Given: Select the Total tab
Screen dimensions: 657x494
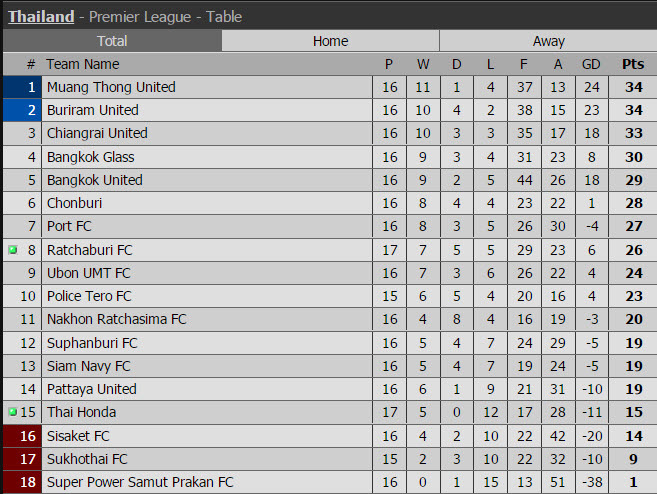Looking at the screenshot, I should click(x=112, y=41).
